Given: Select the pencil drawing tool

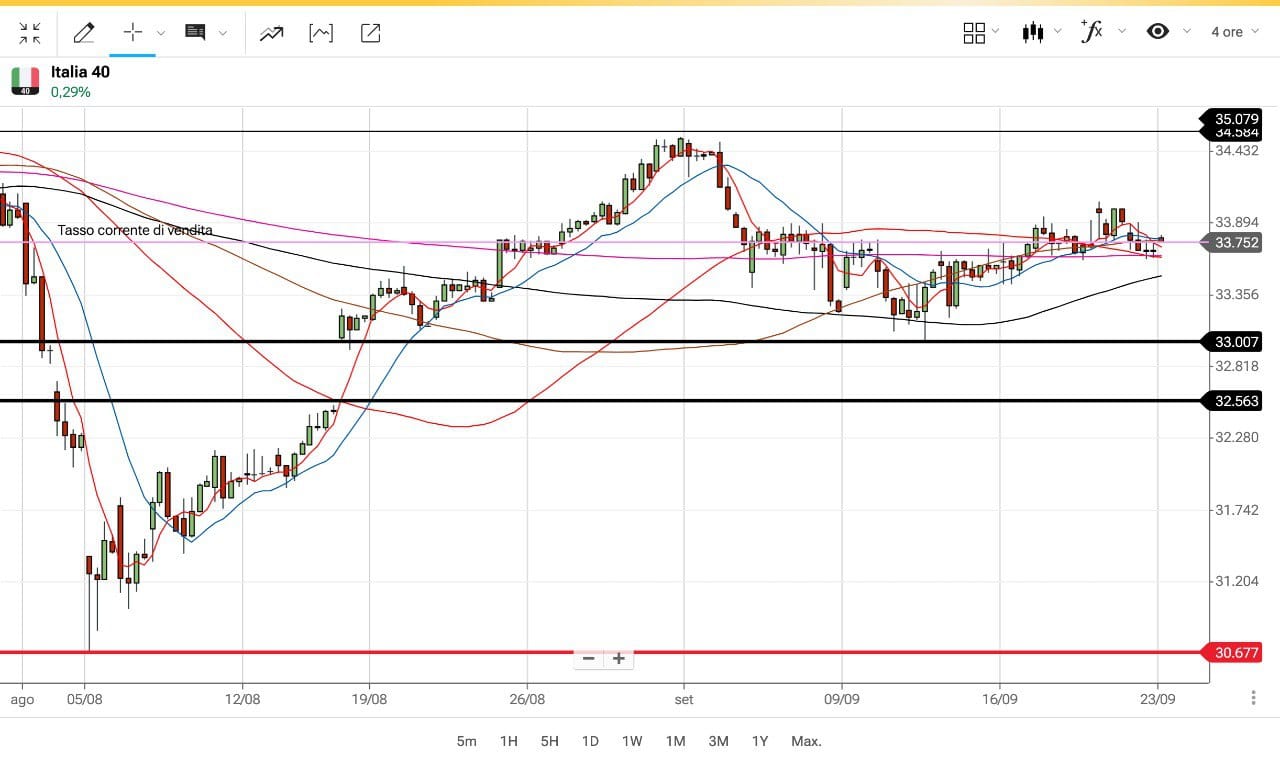Looking at the screenshot, I should tap(84, 33).
